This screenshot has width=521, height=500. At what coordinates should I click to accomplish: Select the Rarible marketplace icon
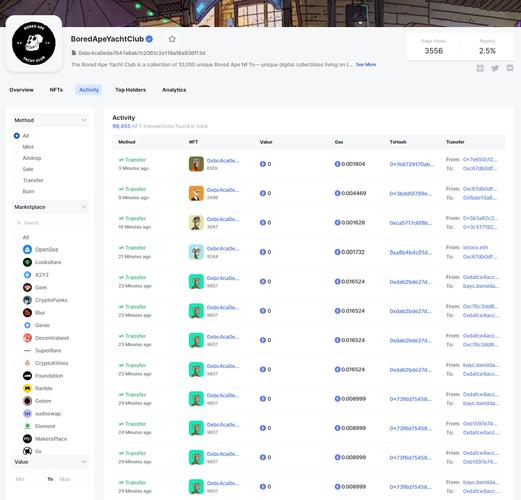[27, 388]
